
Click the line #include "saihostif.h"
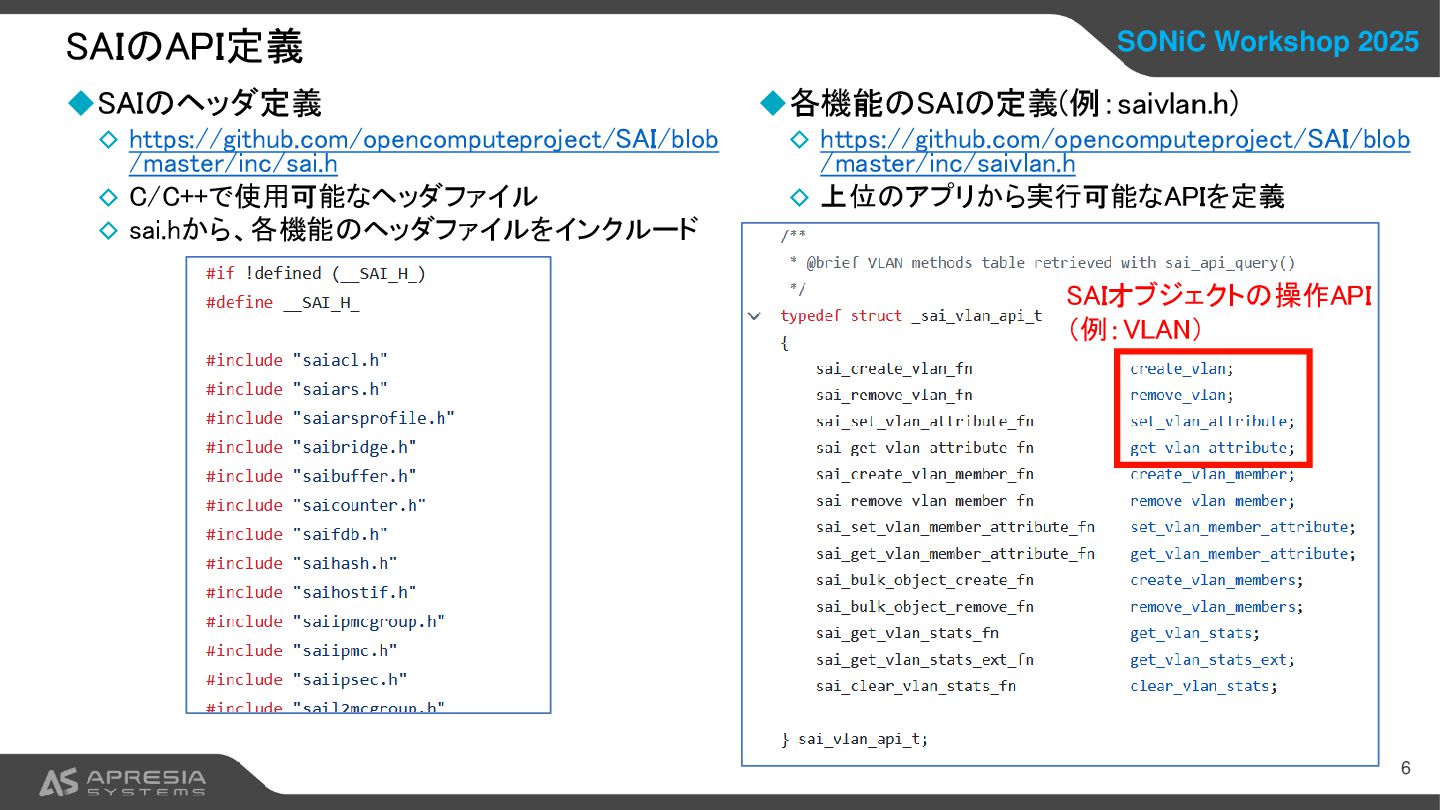pyautogui.click(x=311, y=592)
